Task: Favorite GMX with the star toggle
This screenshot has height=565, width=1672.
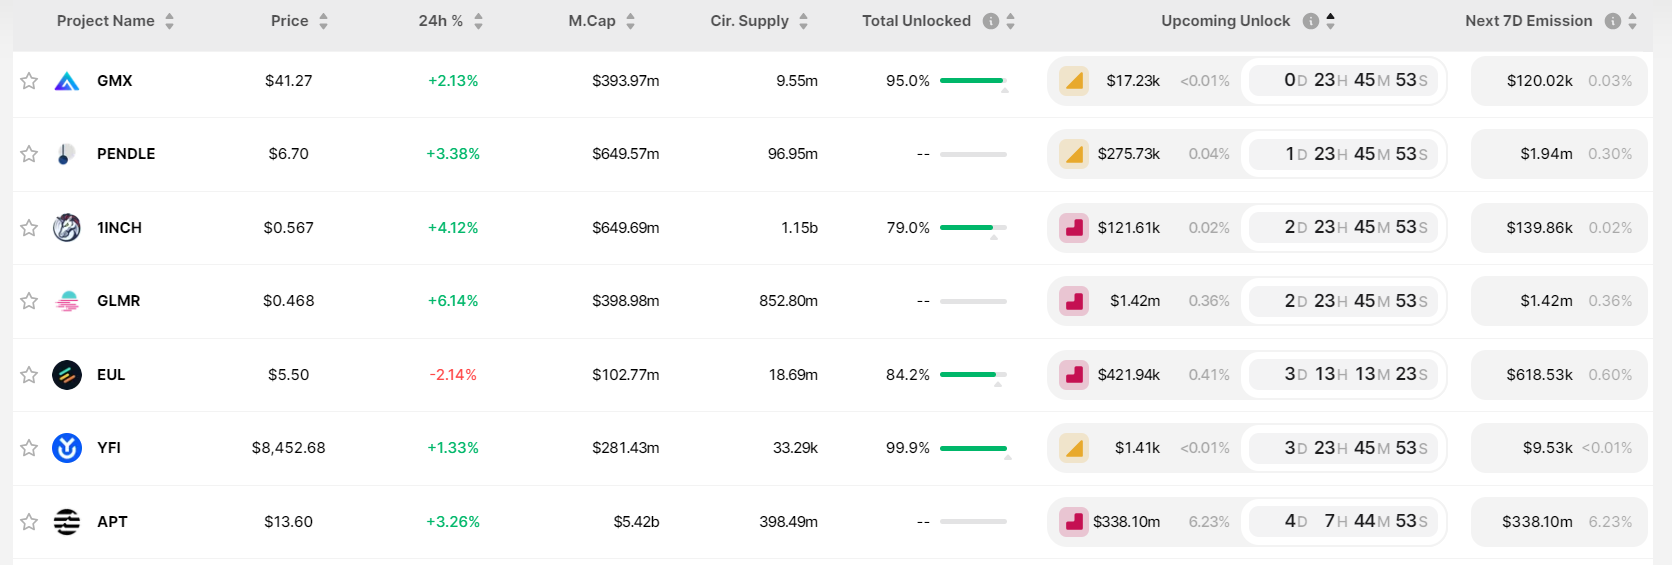Action: tap(29, 81)
